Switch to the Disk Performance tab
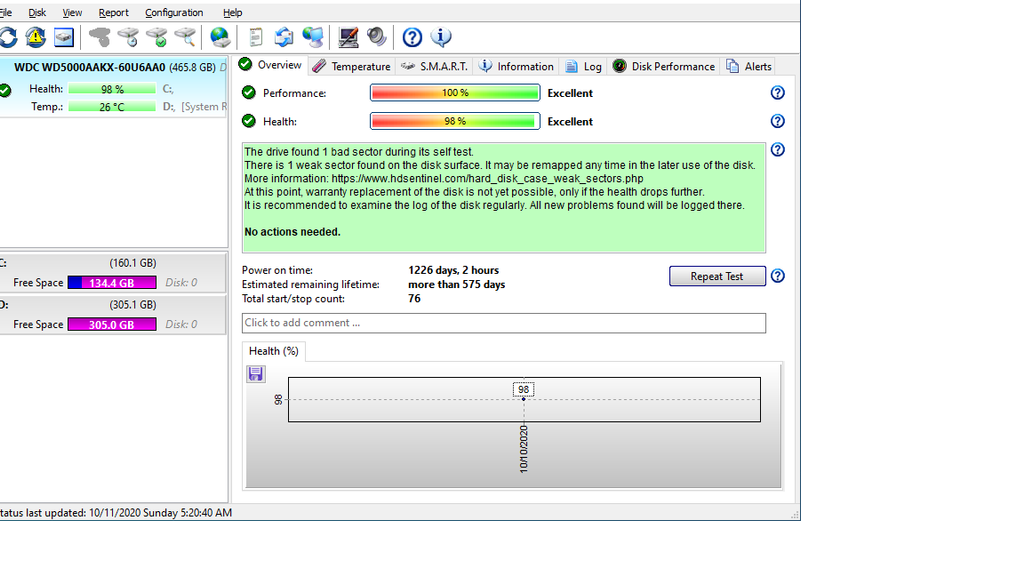The width and height of the screenshot is (1024, 576). coord(664,67)
